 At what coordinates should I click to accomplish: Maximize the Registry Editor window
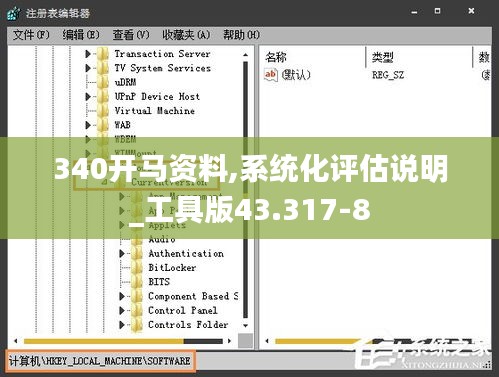pos(438,11)
